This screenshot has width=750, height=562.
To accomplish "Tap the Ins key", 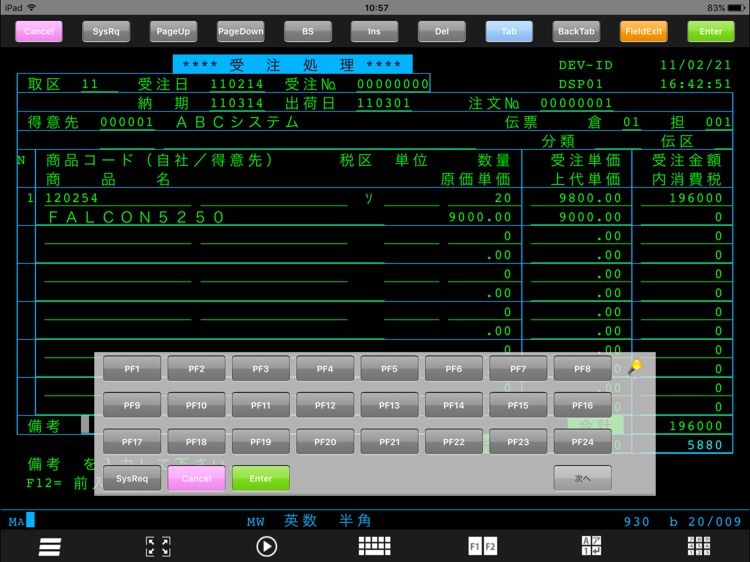I will tap(375, 32).
